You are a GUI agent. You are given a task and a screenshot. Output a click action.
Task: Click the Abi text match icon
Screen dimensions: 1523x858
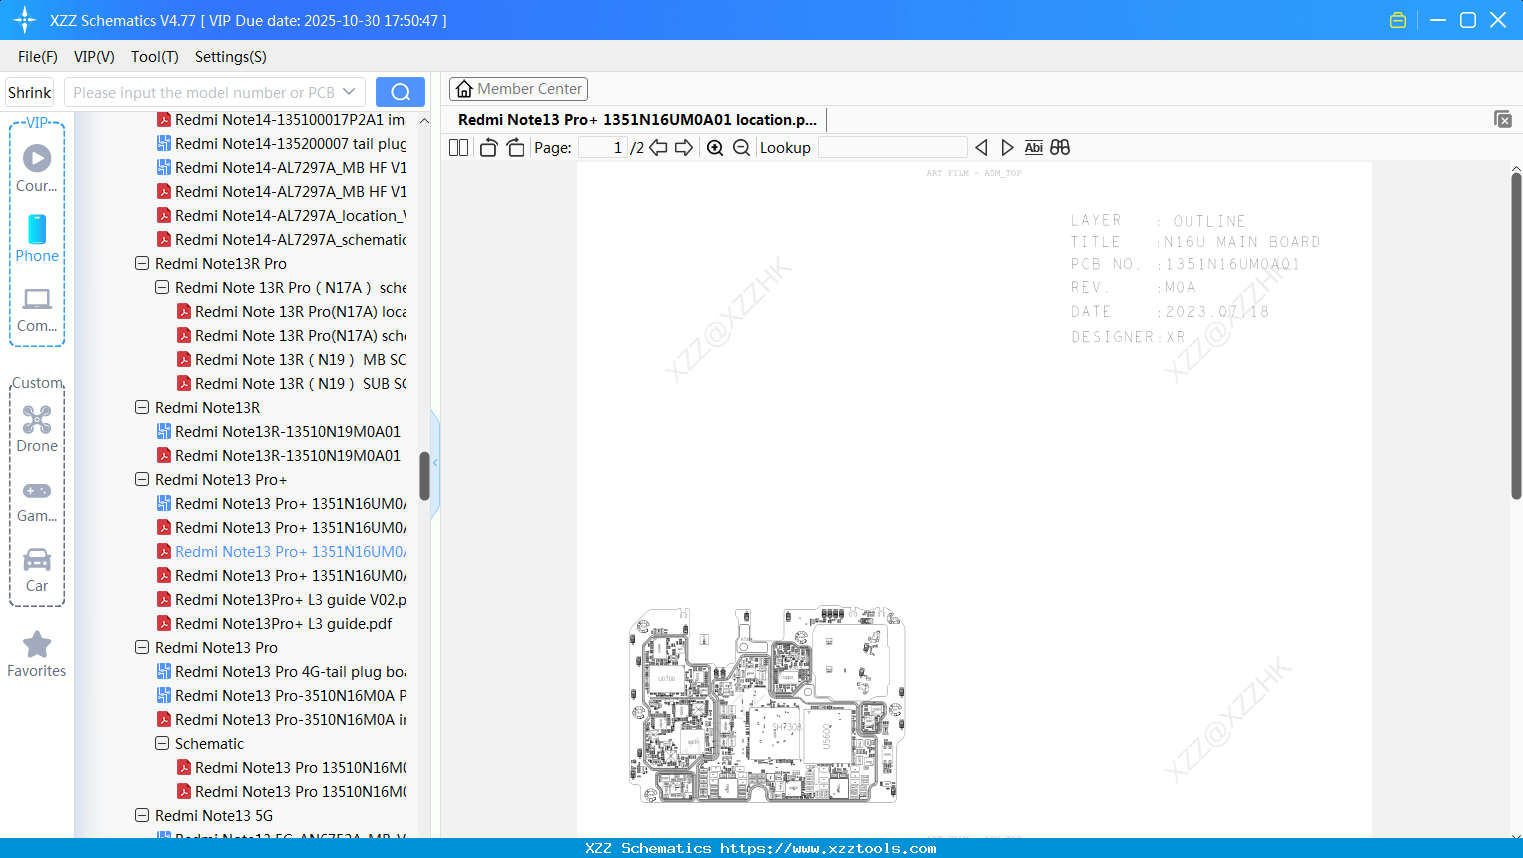pyautogui.click(x=1034, y=148)
